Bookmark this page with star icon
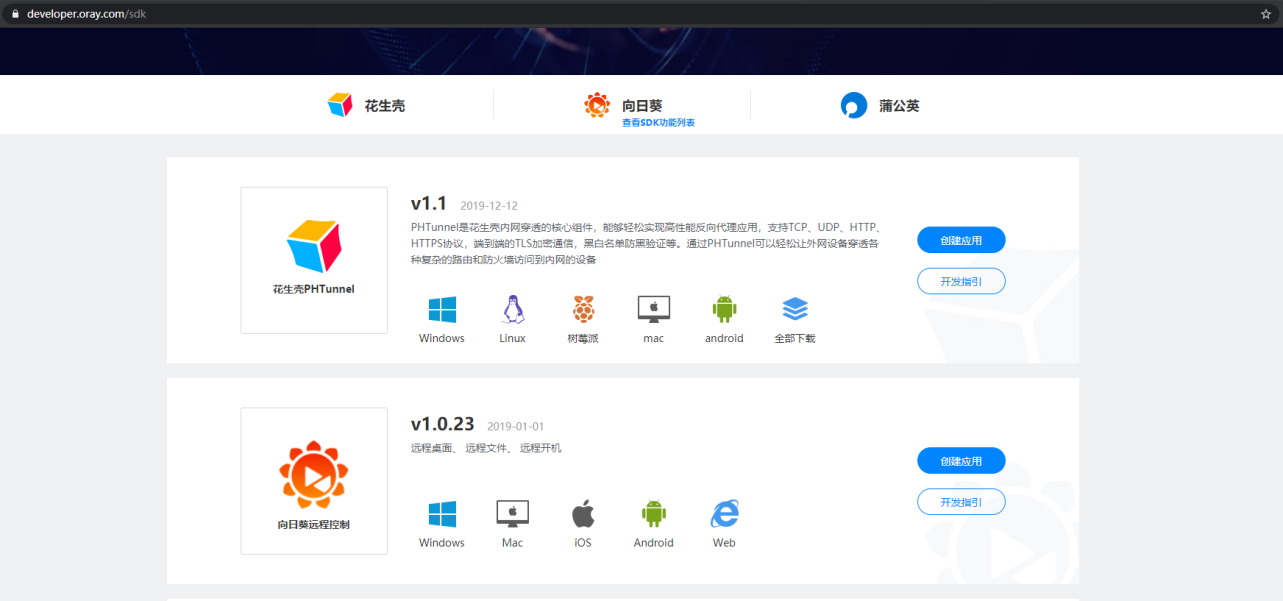The width and height of the screenshot is (1283, 601). [1265, 14]
